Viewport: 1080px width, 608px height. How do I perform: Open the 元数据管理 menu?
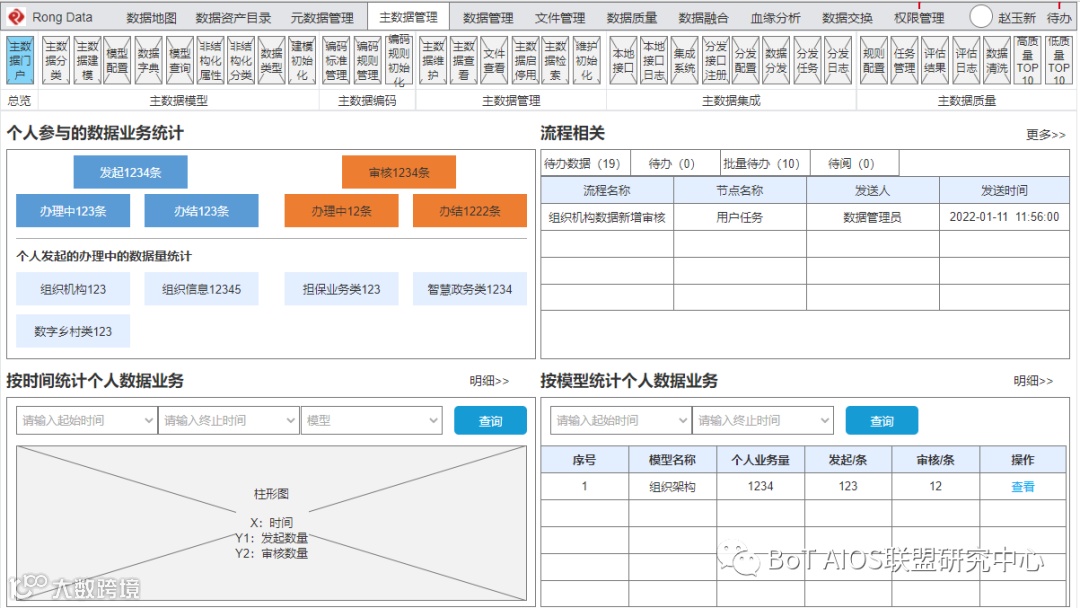tap(322, 18)
